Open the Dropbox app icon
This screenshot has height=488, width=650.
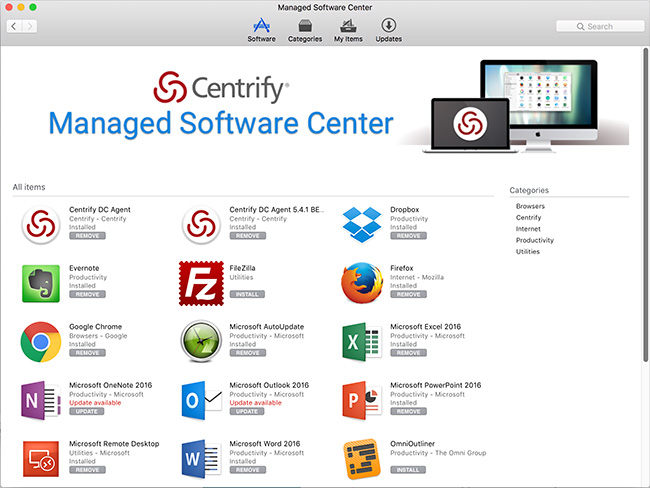tap(362, 224)
